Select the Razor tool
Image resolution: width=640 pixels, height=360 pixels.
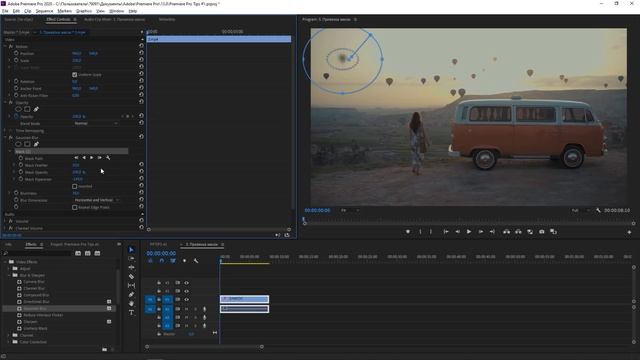pyautogui.click(x=131, y=276)
